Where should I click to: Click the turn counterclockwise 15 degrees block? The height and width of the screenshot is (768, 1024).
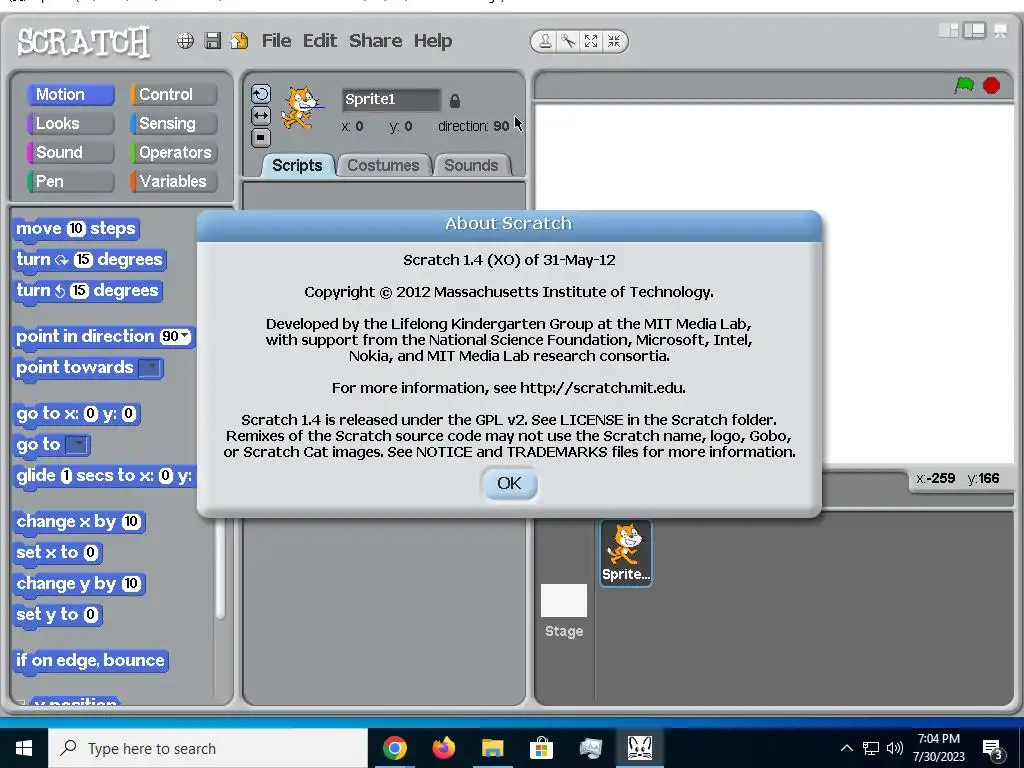click(88, 291)
